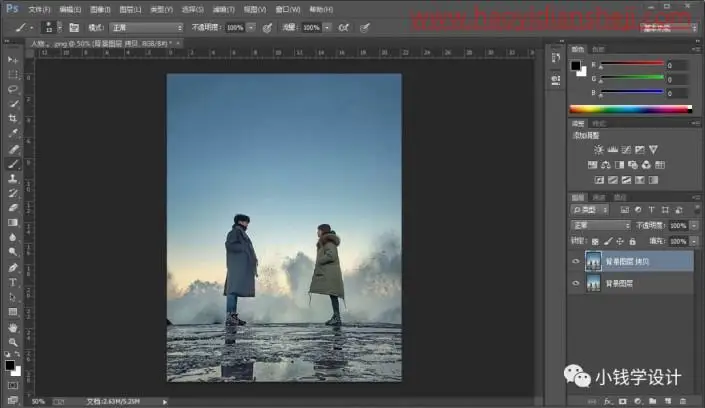Select the Rectangular Marquee tool

(x=13, y=74)
